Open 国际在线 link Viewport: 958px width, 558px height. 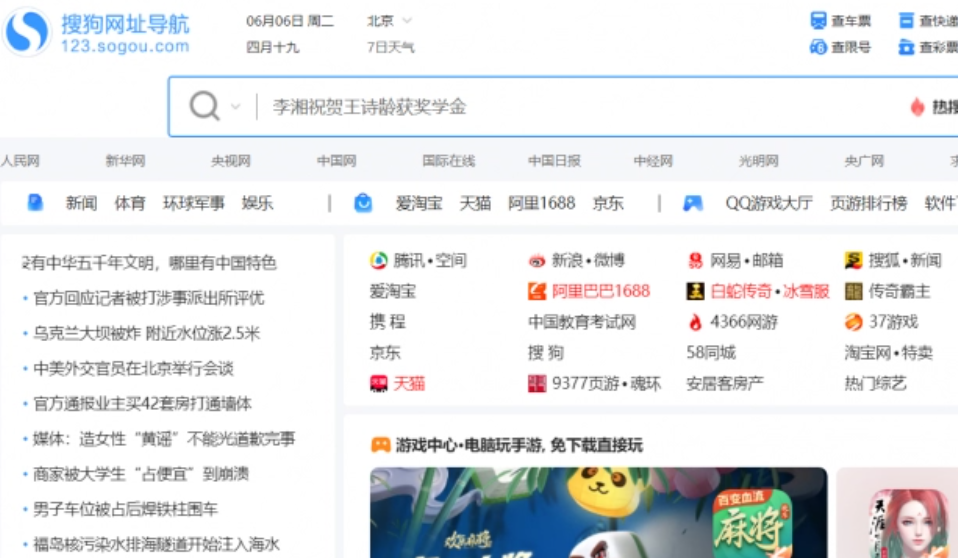click(x=448, y=161)
